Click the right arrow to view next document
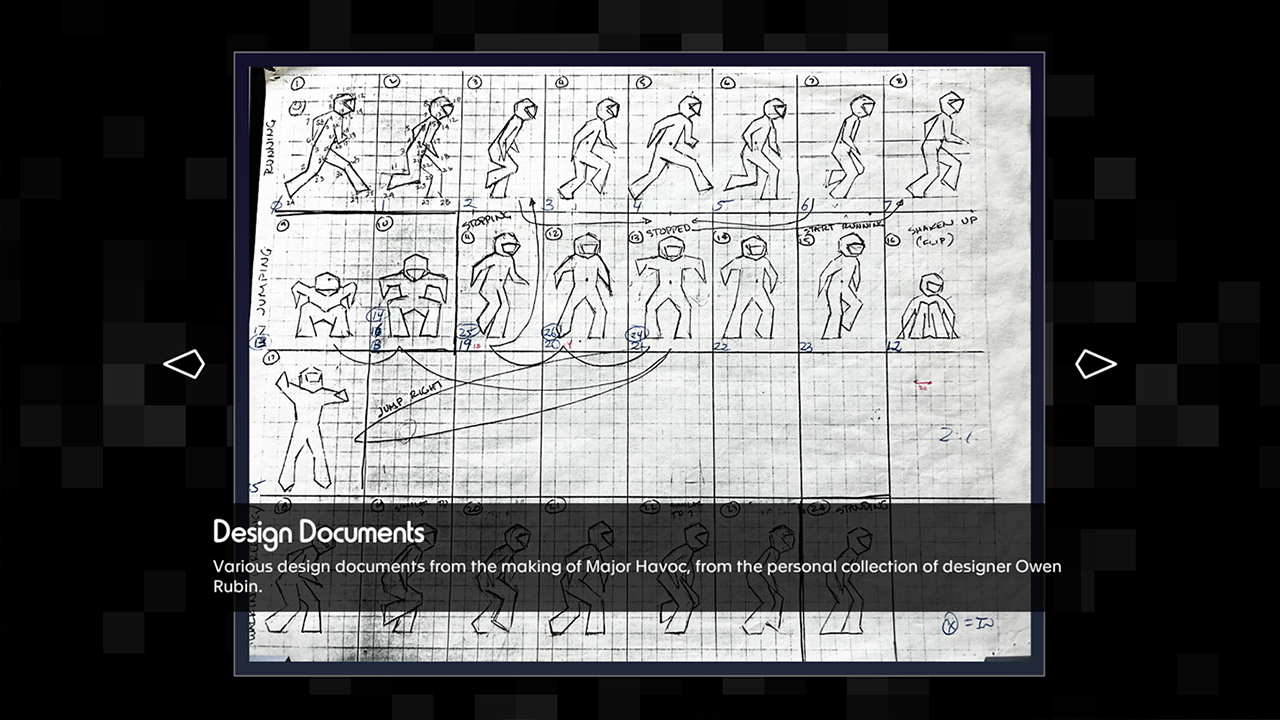The height and width of the screenshot is (720, 1280). click(x=1095, y=364)
